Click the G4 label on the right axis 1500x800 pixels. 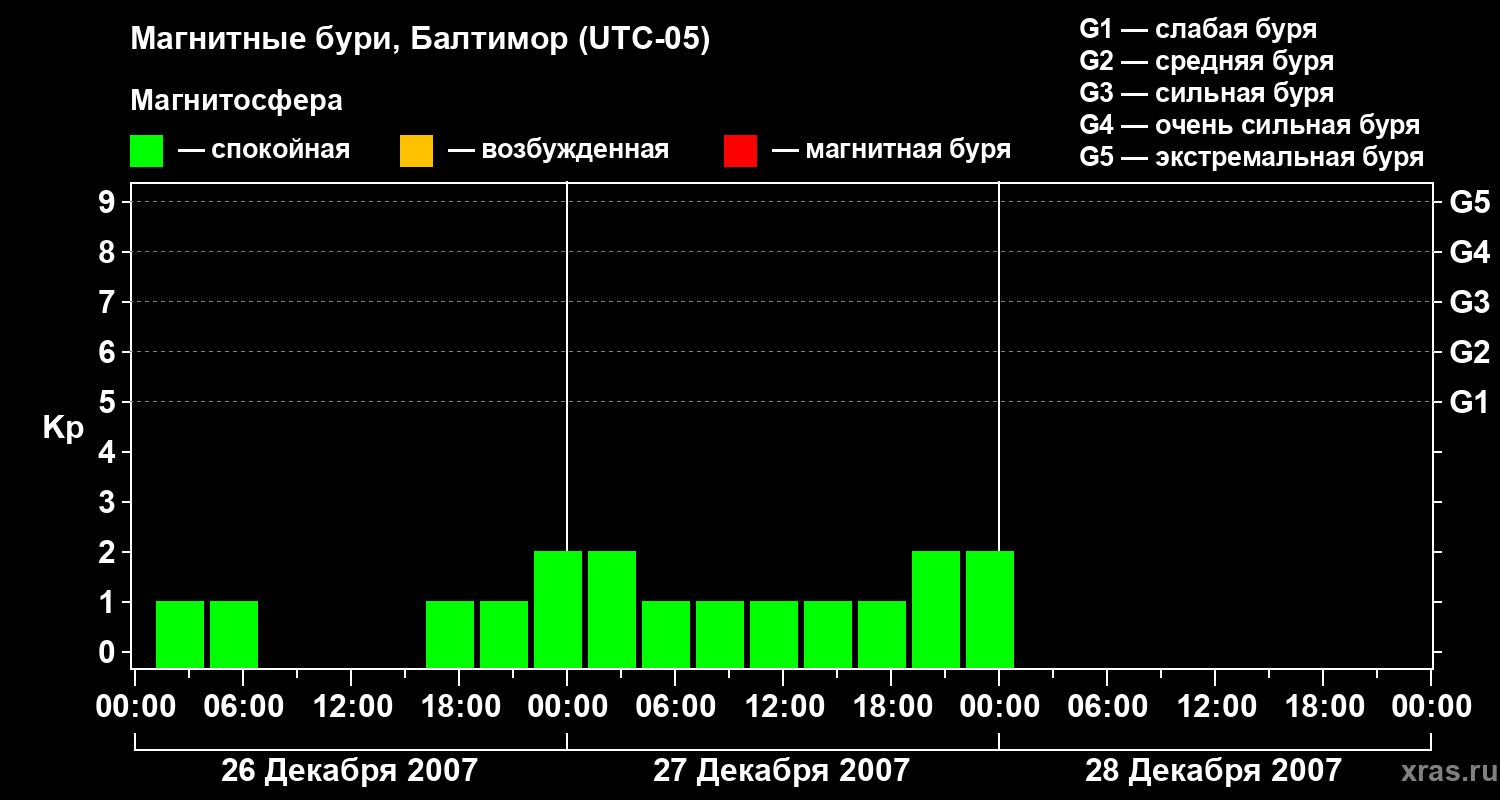pos(1470,252)
